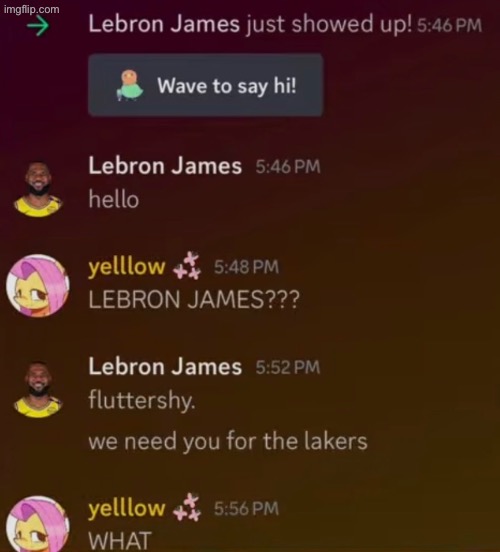Click the pink flower badge next to yelllow at 5:56 PM
Screen dimensions: 500x552
click(187, 507)
